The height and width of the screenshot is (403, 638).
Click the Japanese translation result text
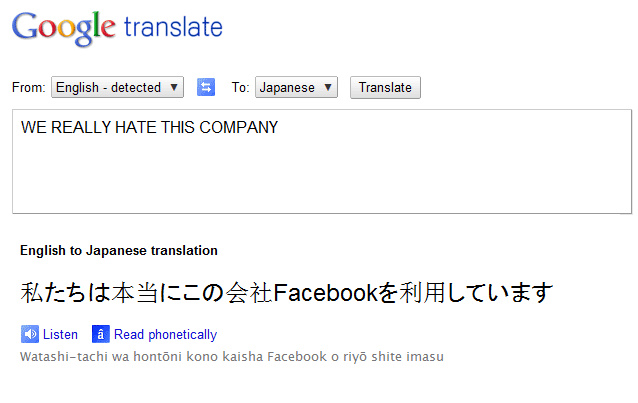point(286,293)
